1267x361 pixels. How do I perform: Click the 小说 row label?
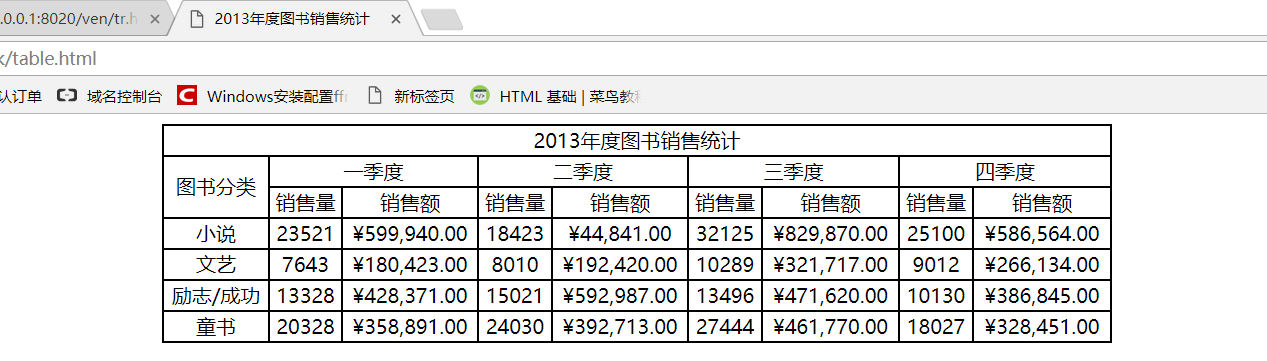[x=216, y=234]
